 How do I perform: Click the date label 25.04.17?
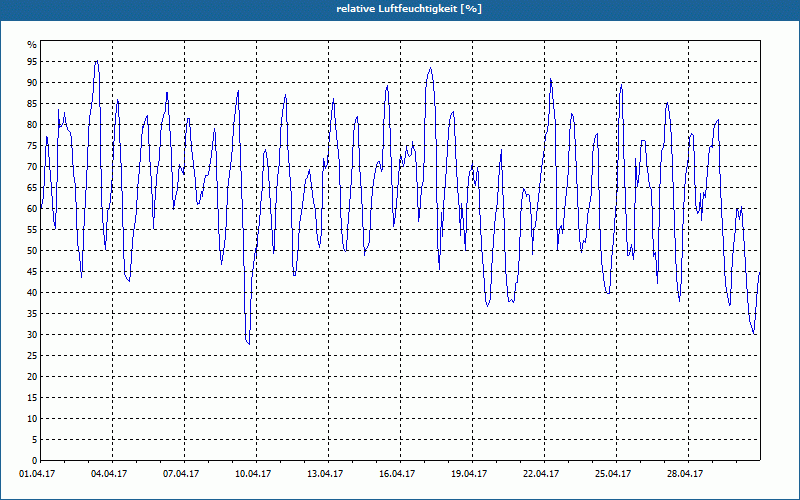[613, 474]
